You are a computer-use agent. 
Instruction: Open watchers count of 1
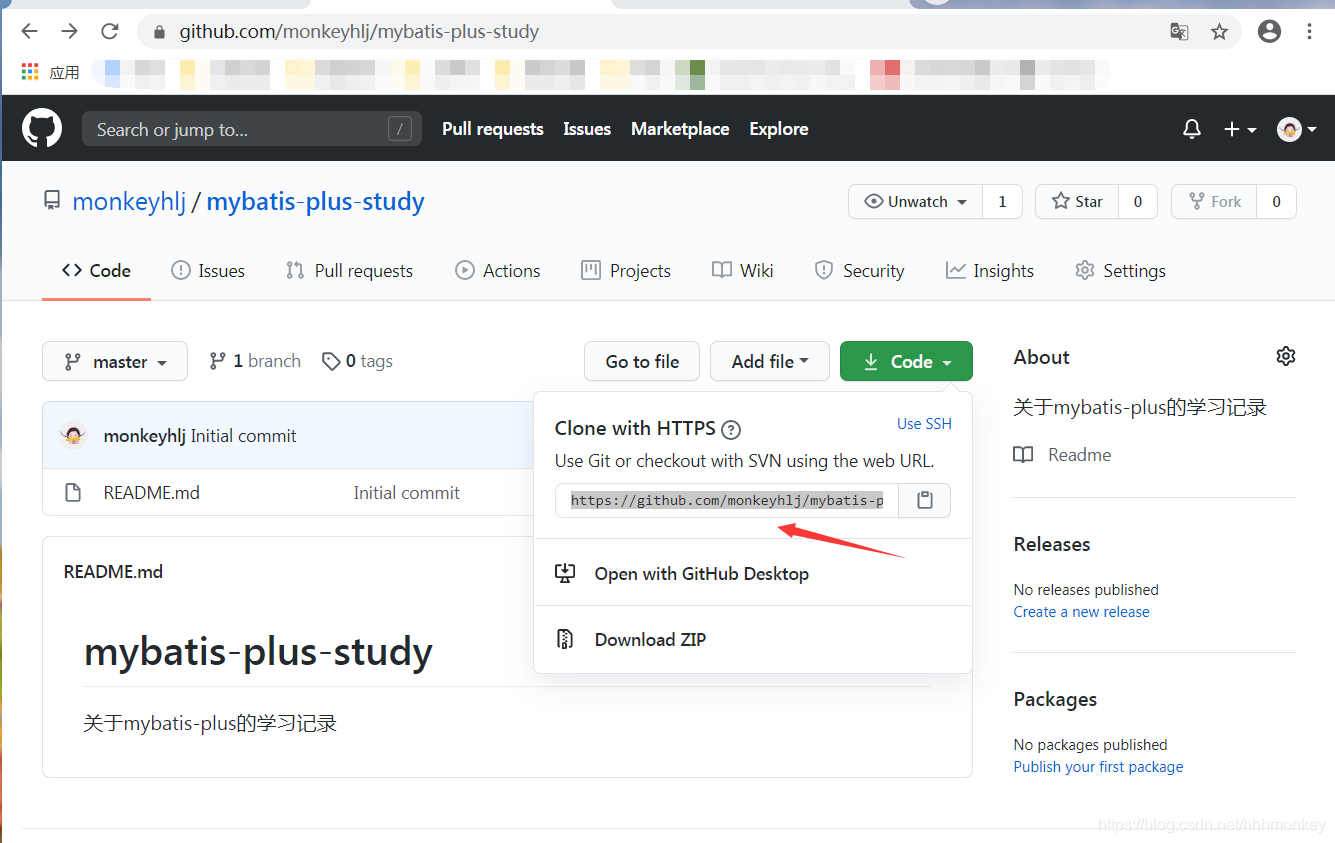point(1002,202)
